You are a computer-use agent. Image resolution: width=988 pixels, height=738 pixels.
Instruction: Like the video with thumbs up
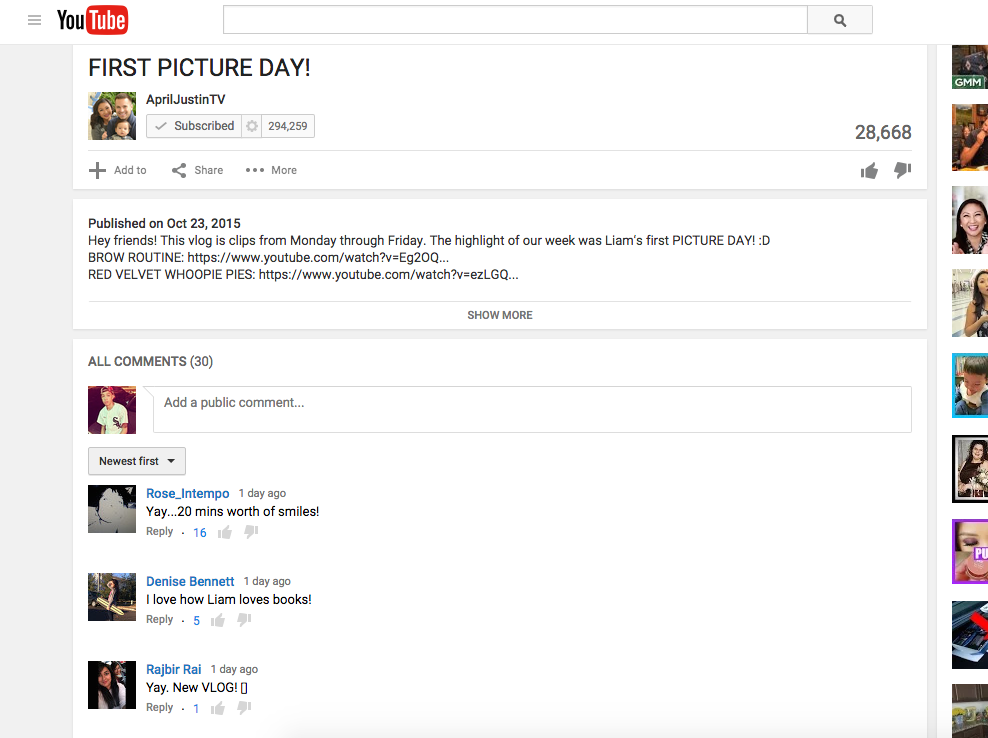tap(870, 170)
